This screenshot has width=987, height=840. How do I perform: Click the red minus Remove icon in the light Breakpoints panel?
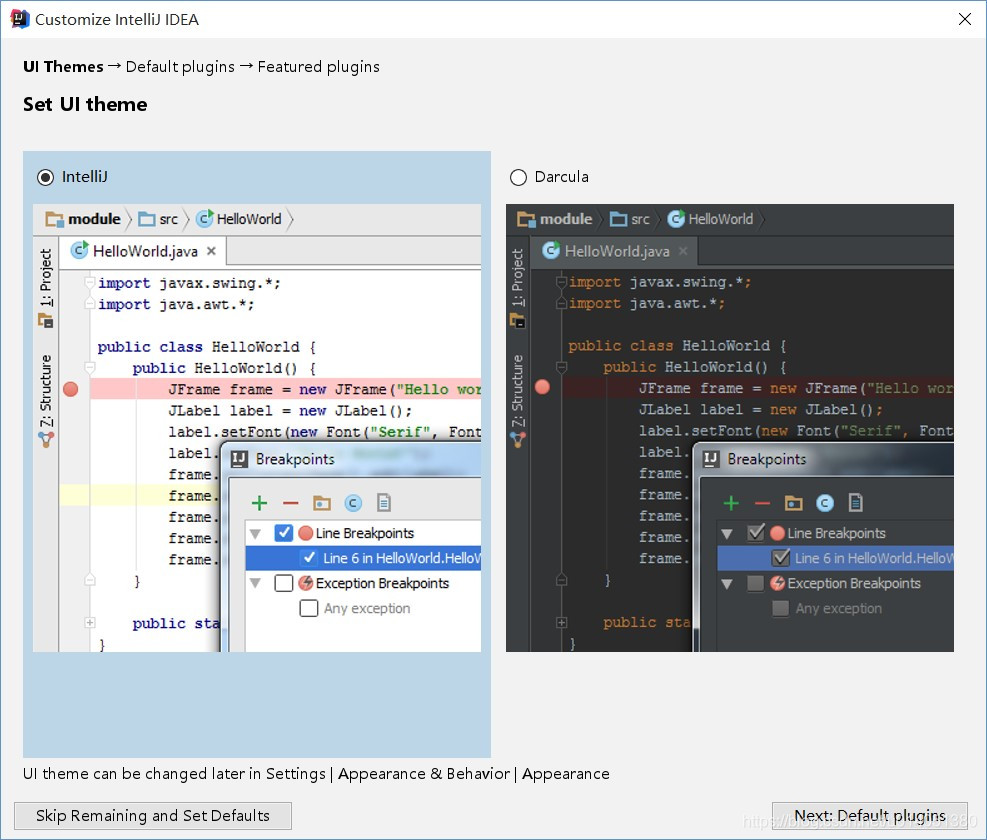click(x=290, y=502)
